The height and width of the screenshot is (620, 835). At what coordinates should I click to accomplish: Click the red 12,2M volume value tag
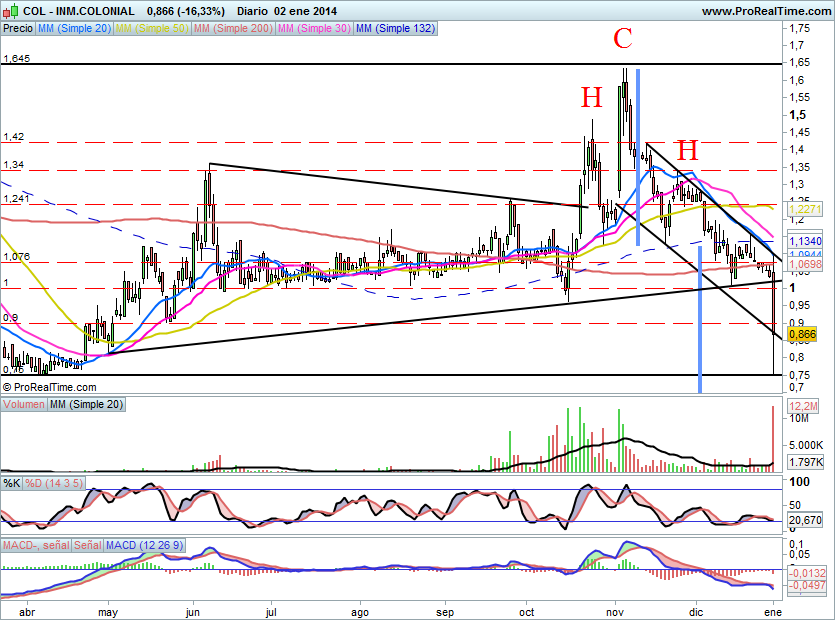pos(804,406)
